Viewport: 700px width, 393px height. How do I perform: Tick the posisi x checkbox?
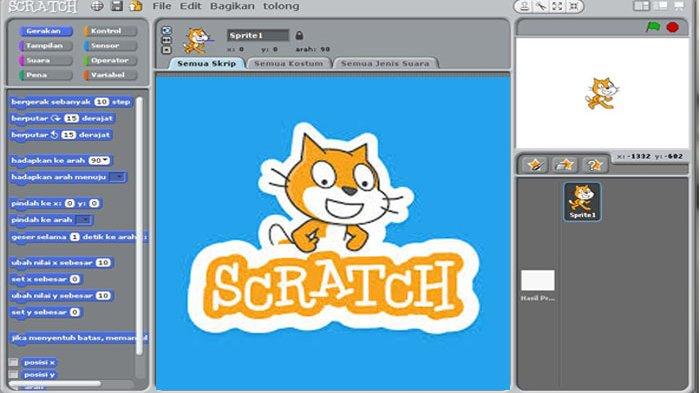coord(14,362)
